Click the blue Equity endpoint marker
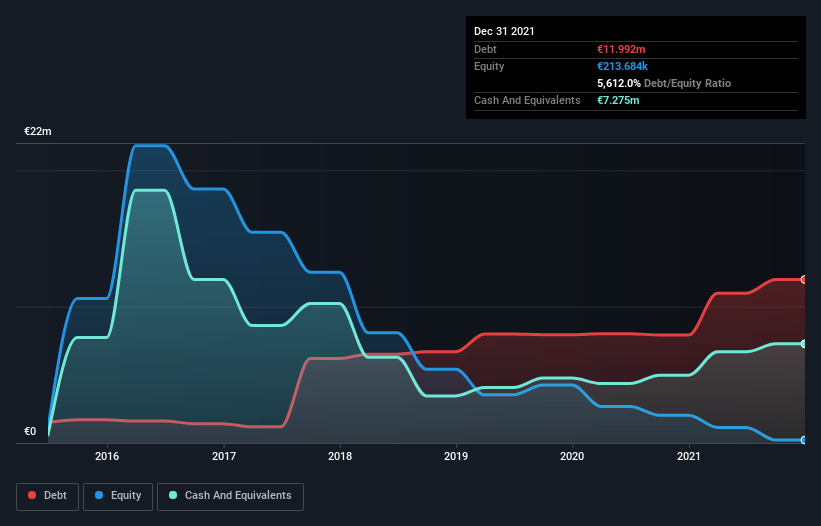Screen dimensions: 821x526 pyautogui.click(x=804, y=440)
